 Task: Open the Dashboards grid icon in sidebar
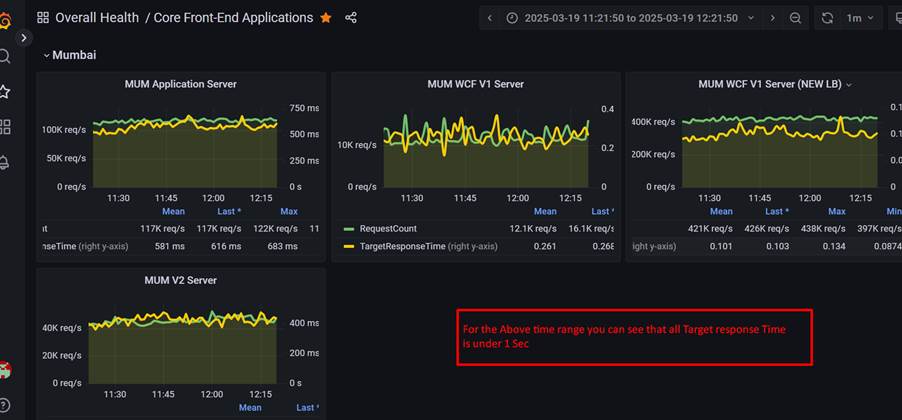click(x=5, y=127)
